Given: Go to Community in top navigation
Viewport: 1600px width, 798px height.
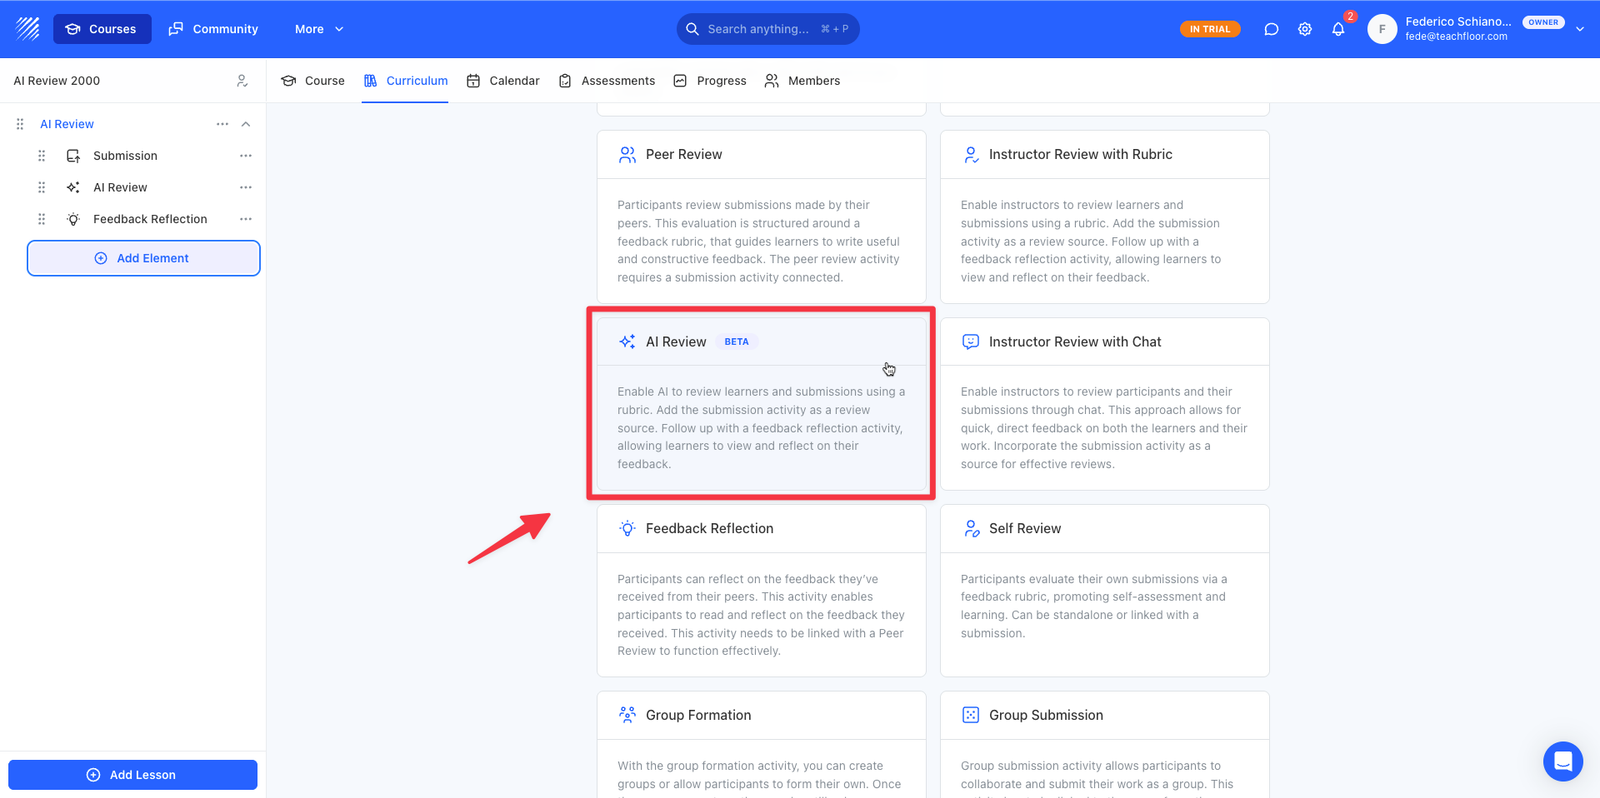Looking at the screenshot, I should click(x=213, y=29).
